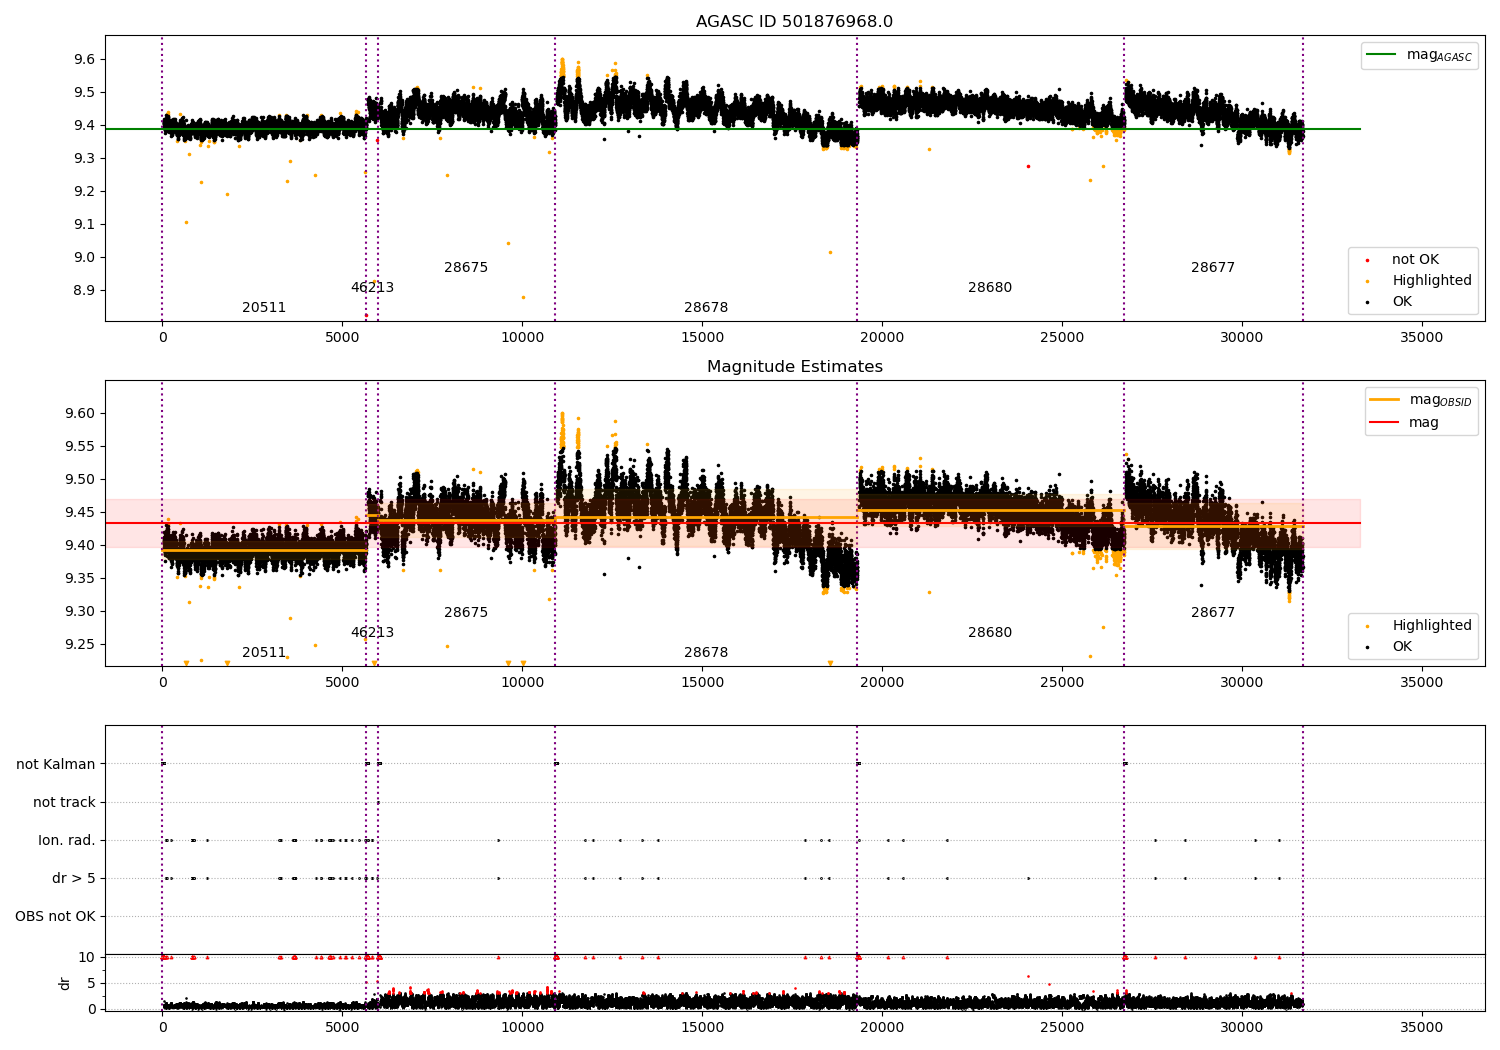Click 'OK' legend label in the top plot's lower legend

pyautogui.click(x=1402, y=302)
